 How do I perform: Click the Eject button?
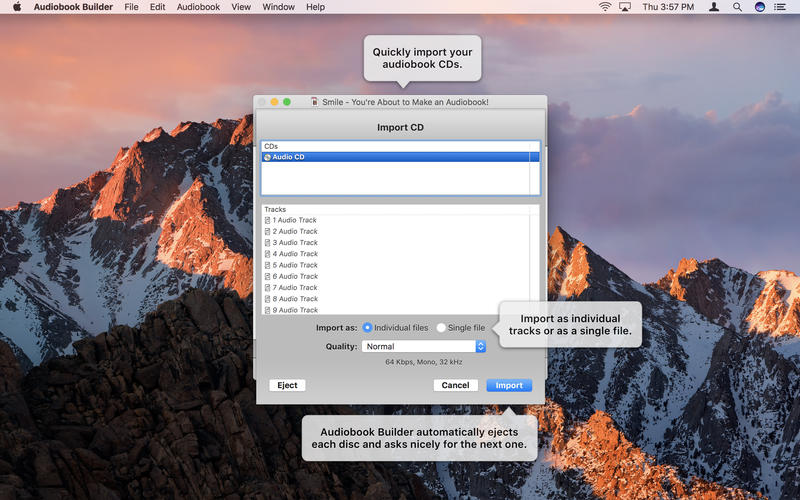point(287,385)
